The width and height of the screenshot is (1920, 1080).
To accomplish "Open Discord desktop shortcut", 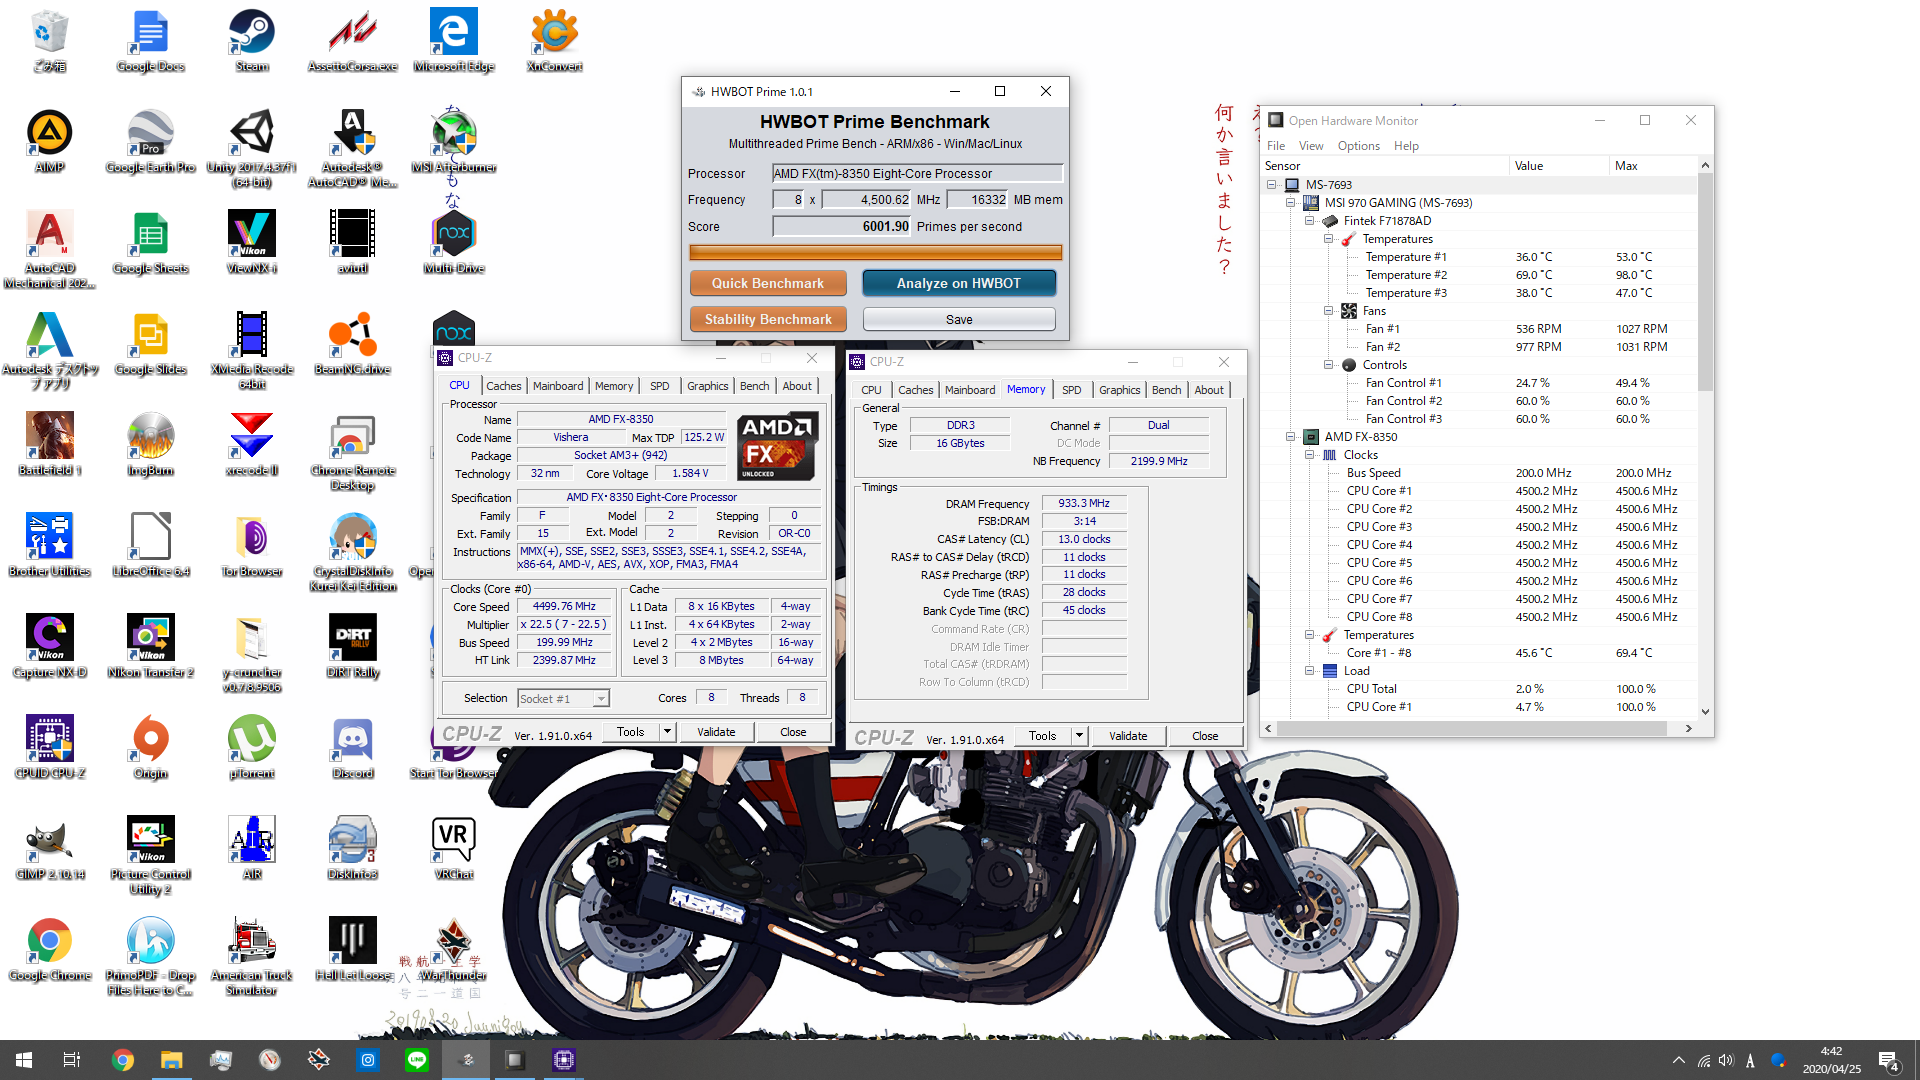I will pos(353,747).
